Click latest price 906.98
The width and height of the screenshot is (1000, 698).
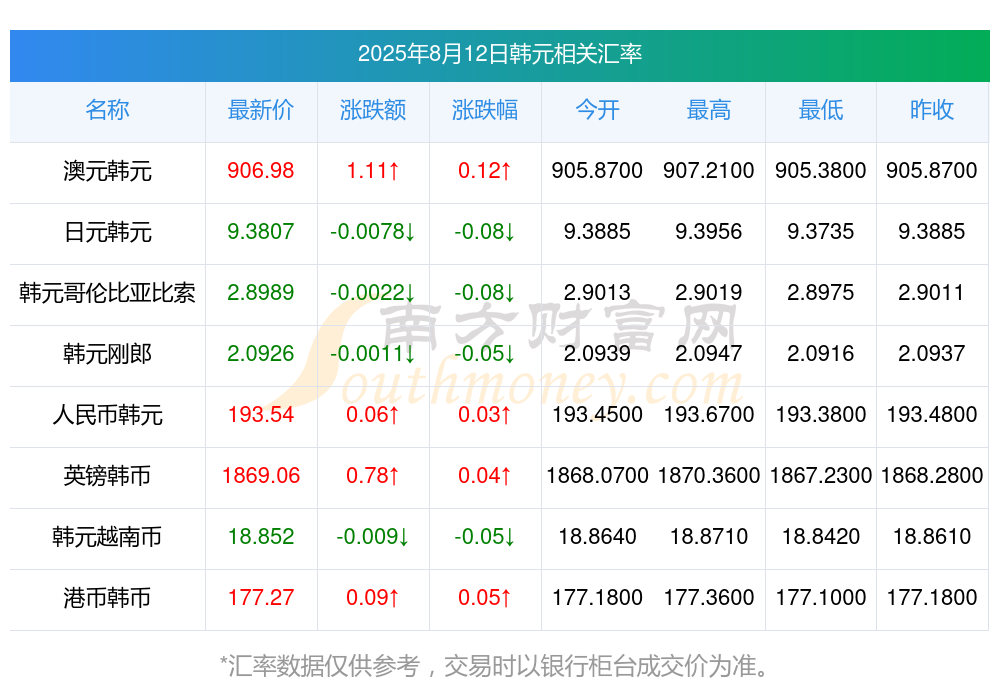pyautogui.click(x=261, y=171)
